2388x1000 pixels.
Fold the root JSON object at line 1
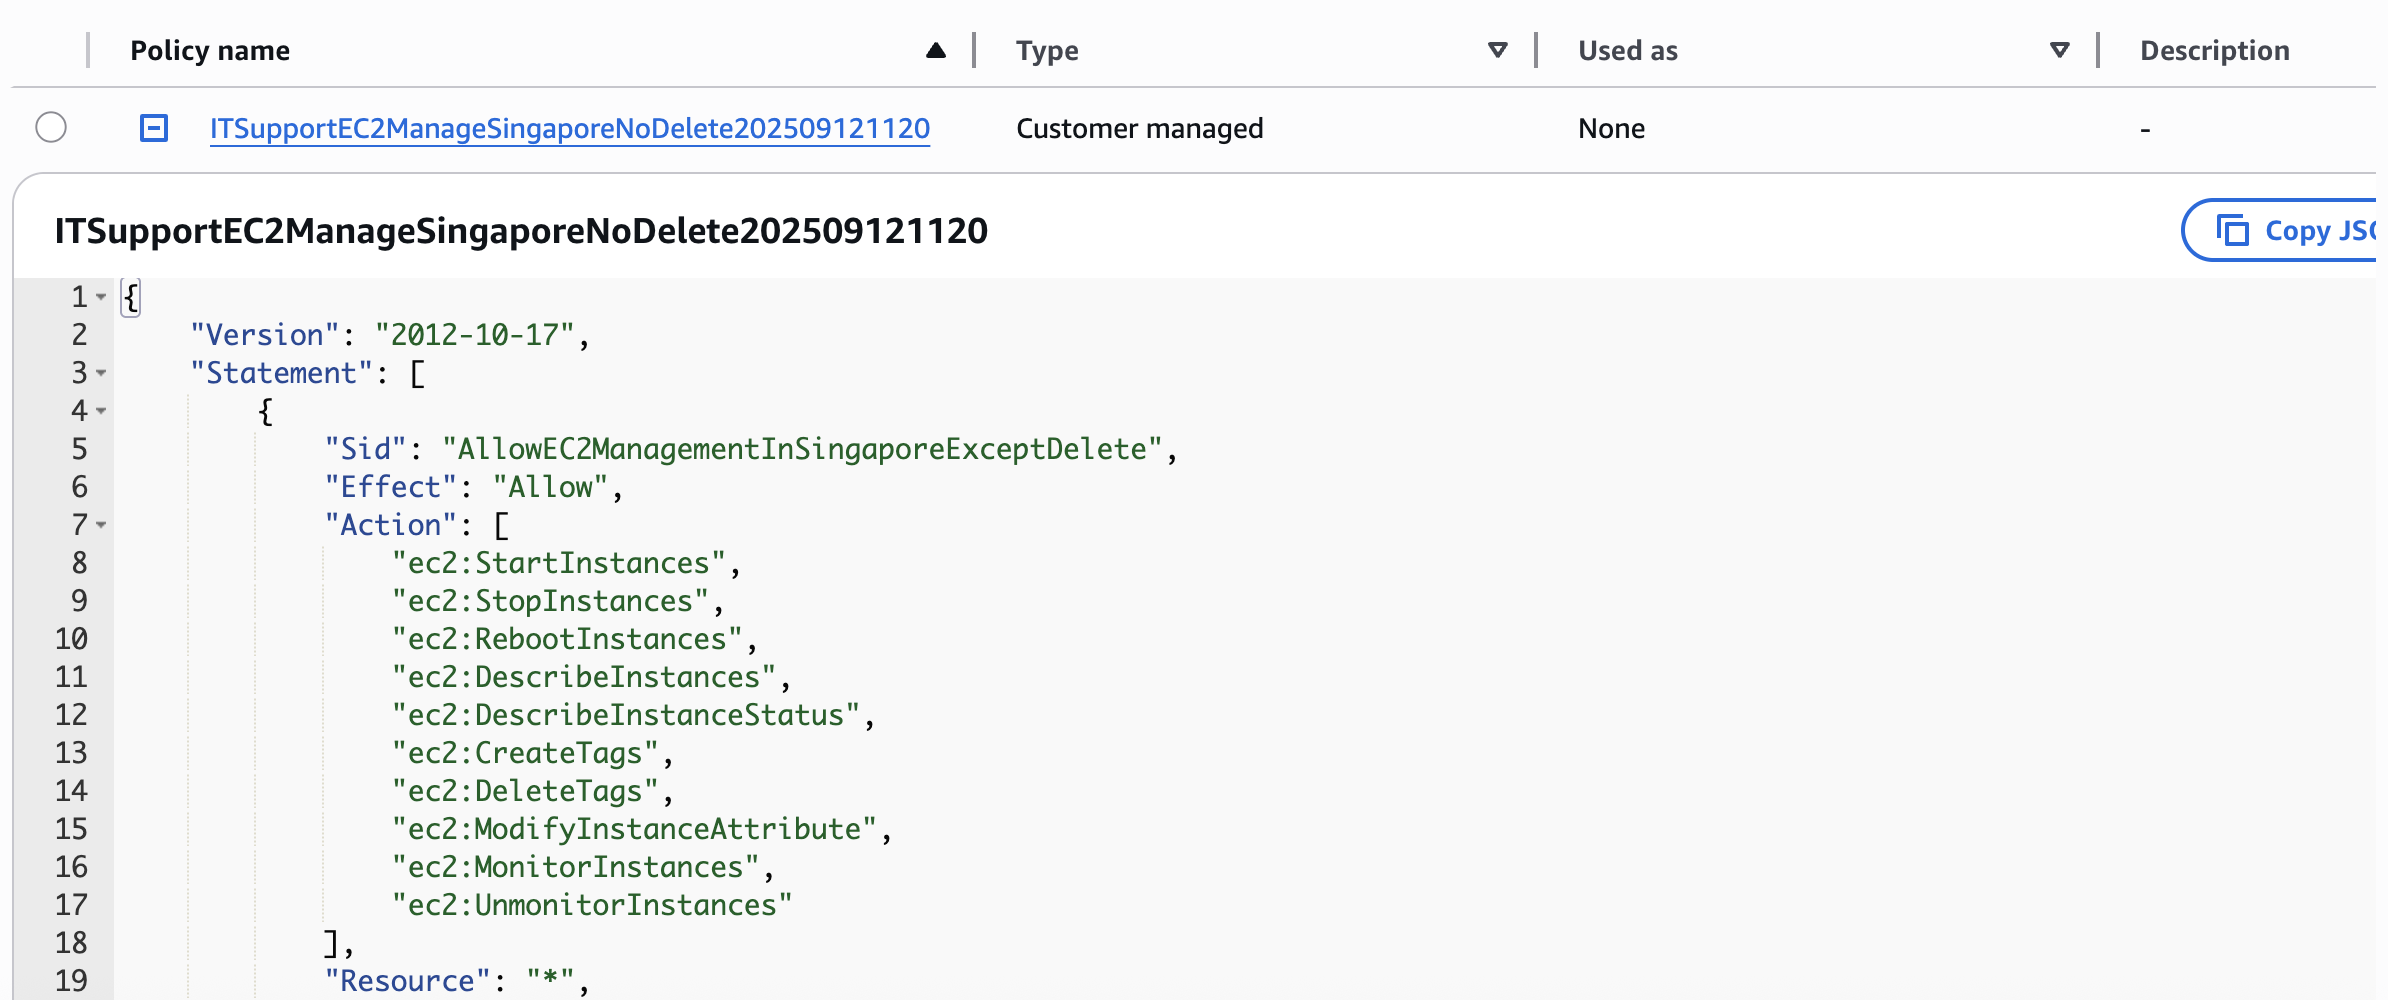pyautogui.click(x=101, y=297)
